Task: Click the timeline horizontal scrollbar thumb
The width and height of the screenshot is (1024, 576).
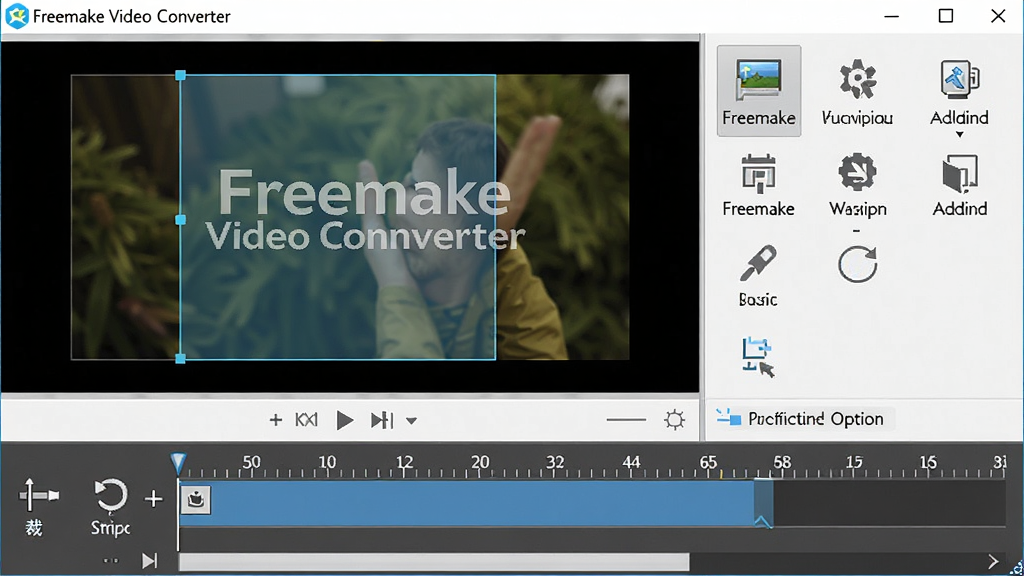Action: (434, 562)
